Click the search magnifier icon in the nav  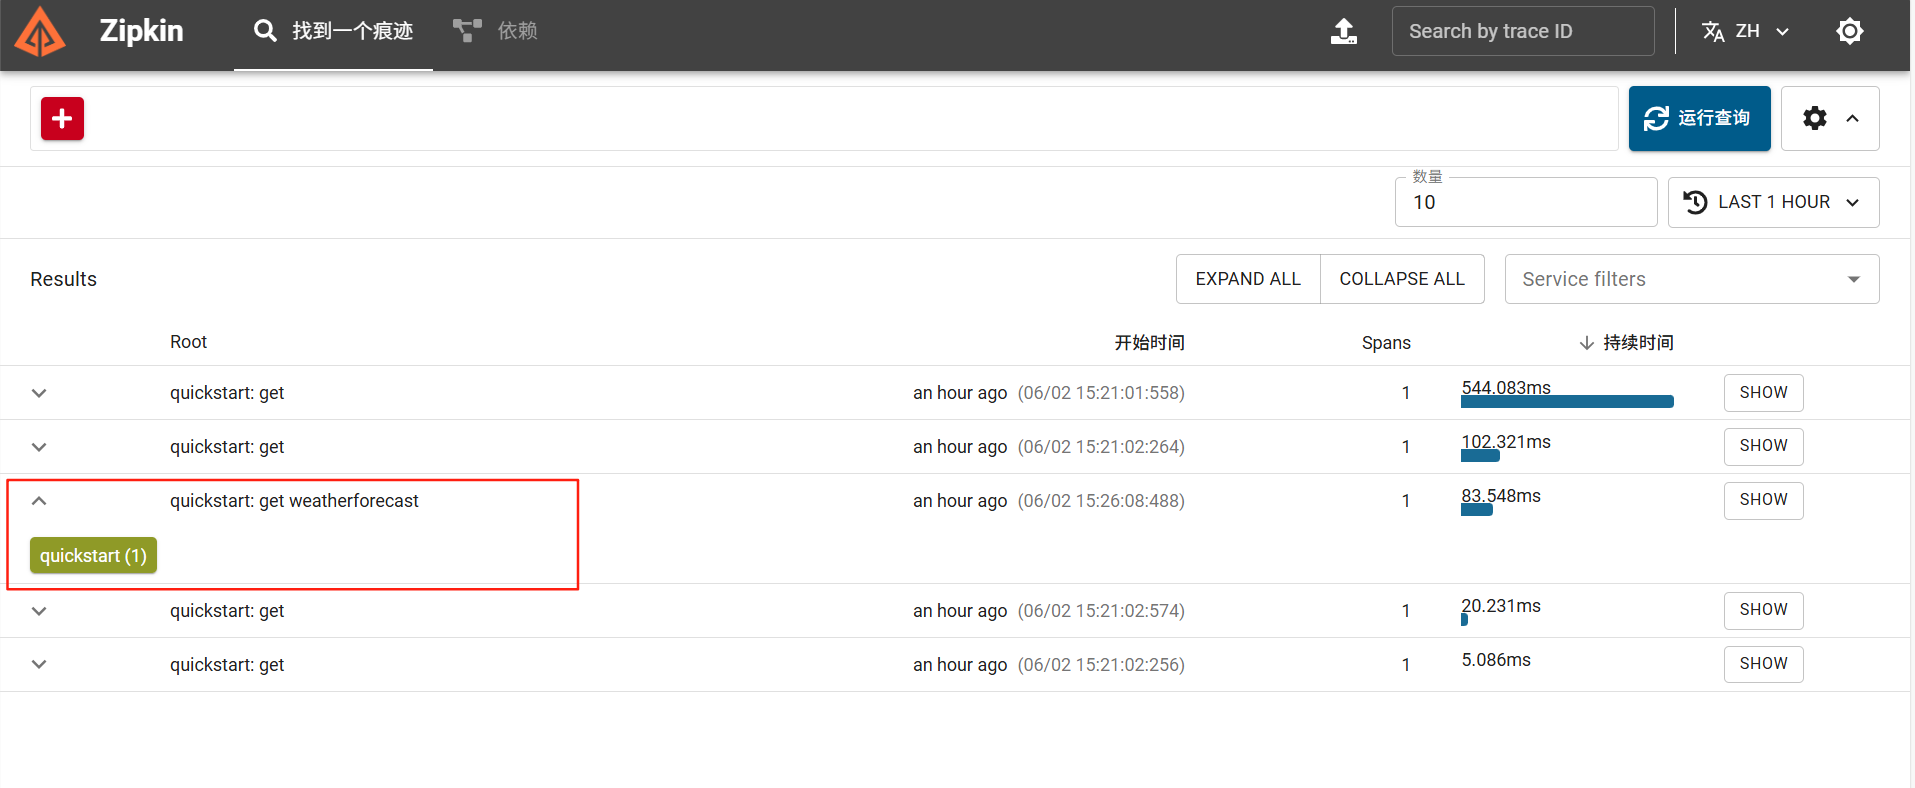tap(265, 31)
